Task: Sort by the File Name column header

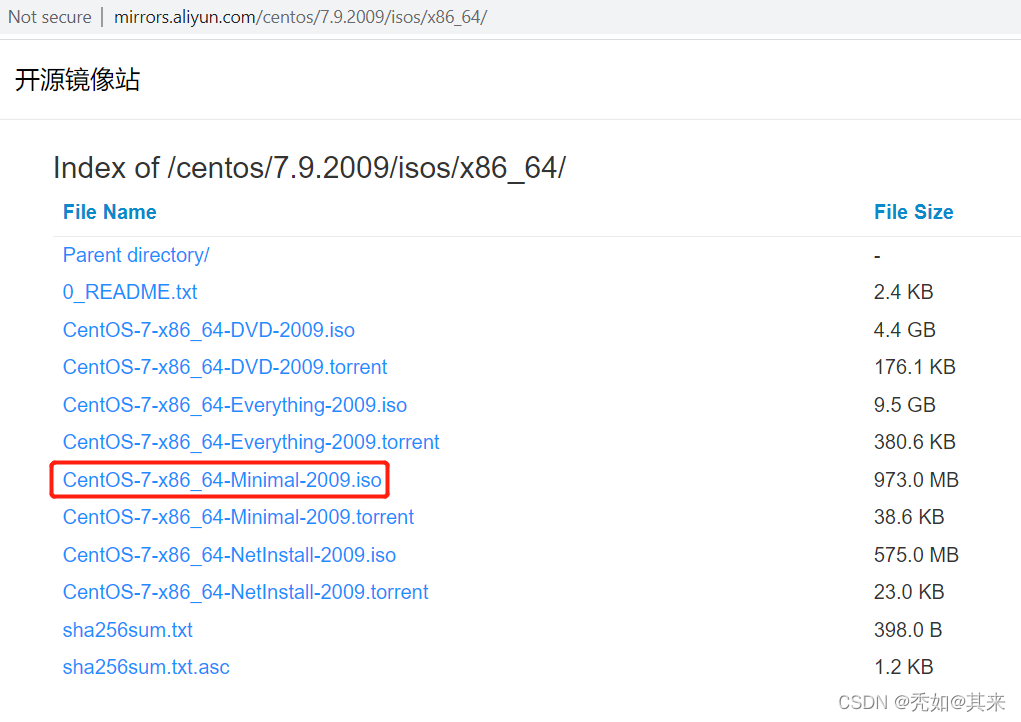Action: pyautogui.click(x=109, y=212)
